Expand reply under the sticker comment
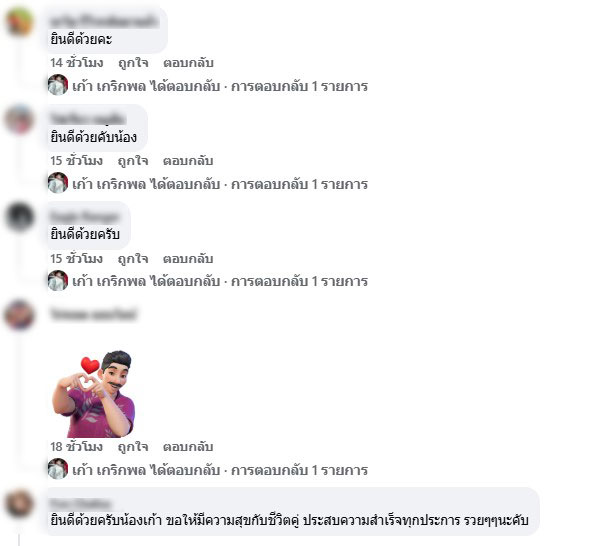Viewport: 608px width, 546px height. 220,470
